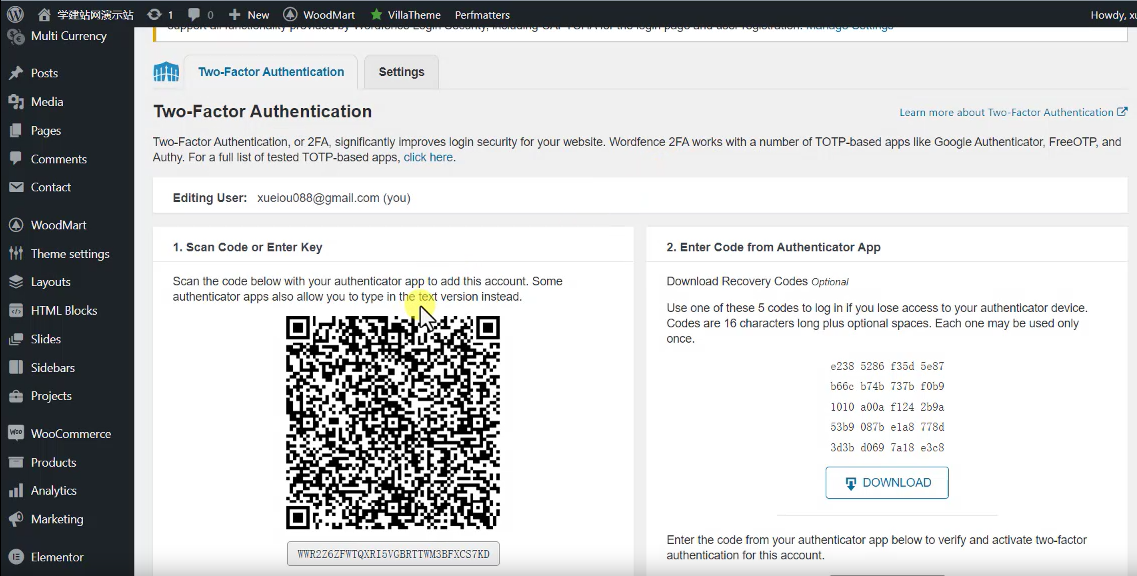This screenshot has width=1137, height=576.
Task: Click recovery code e238 5286 f35d 5e87
Action: click(887, 366)
